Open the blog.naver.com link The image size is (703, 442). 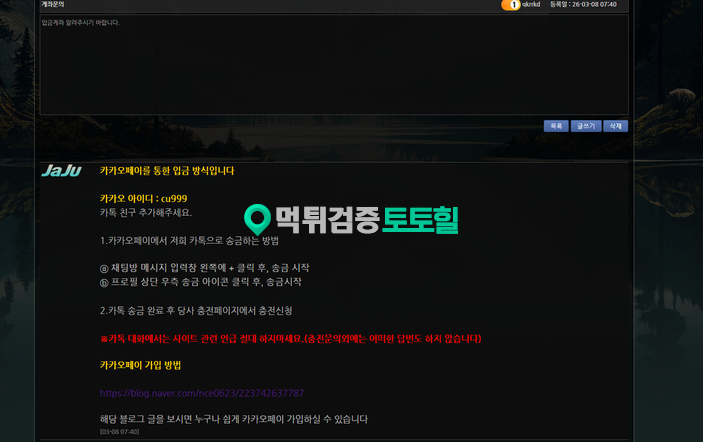click(x=201, y=393)
